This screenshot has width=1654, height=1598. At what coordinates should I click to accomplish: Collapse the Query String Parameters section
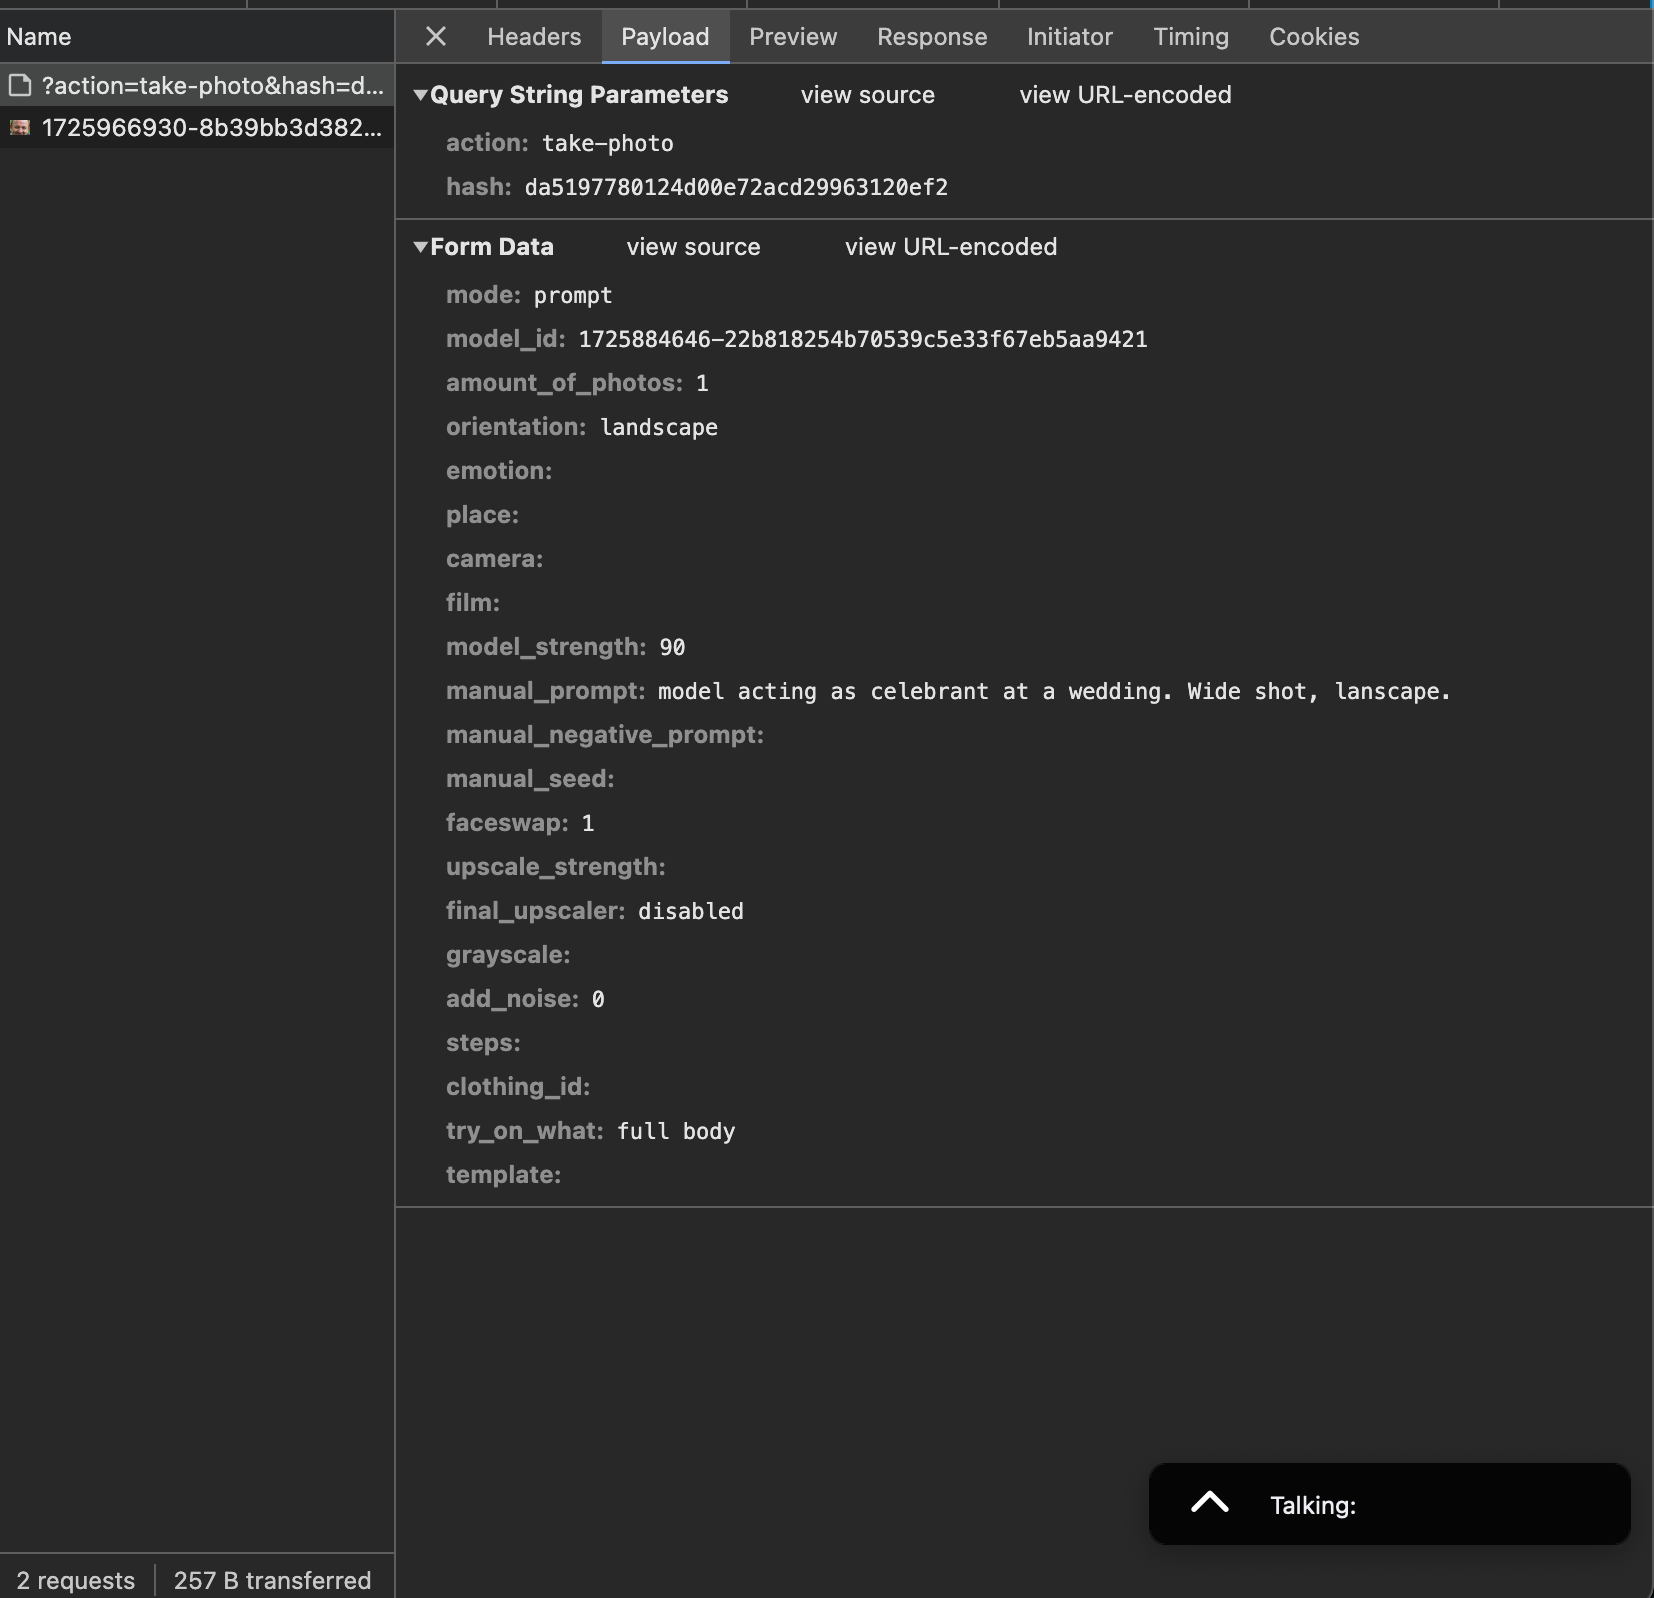(x=421, y=95)
